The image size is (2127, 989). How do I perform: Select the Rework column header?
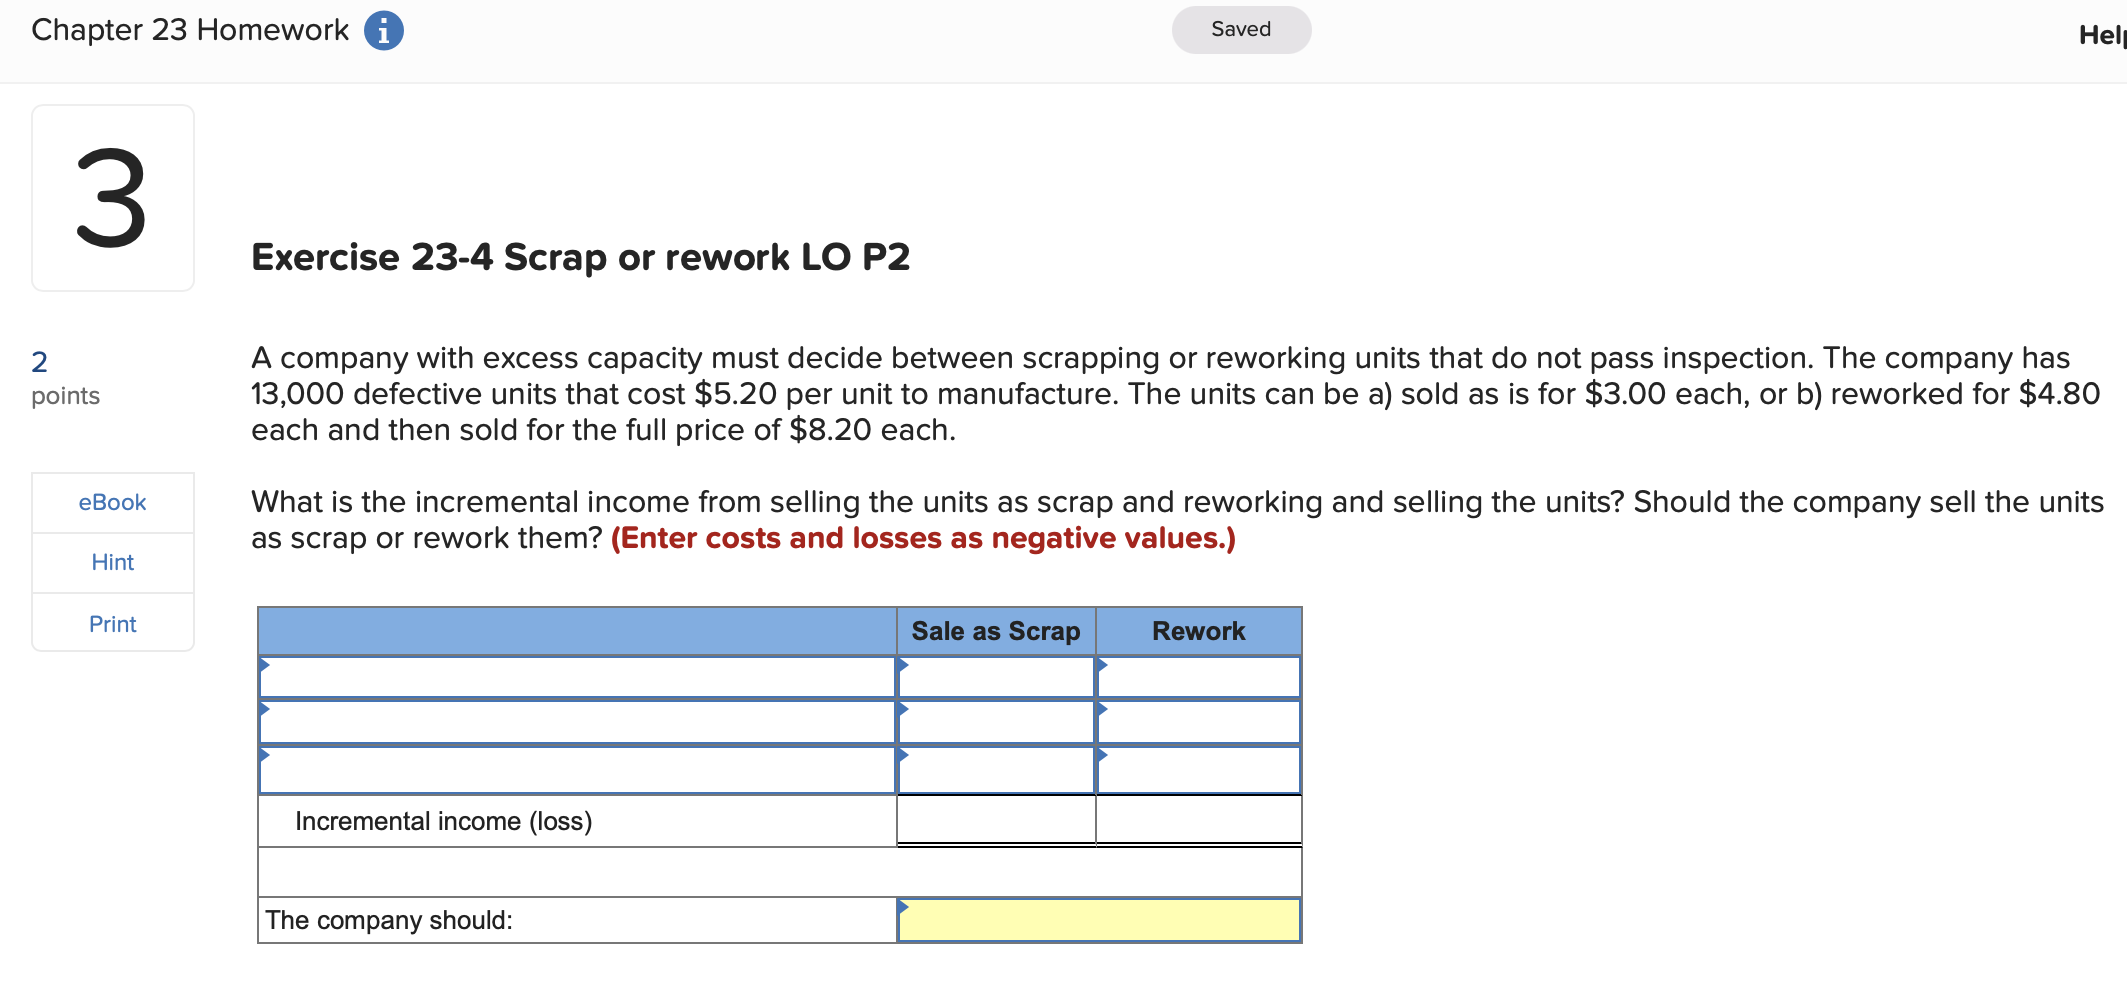point(1198,631)
